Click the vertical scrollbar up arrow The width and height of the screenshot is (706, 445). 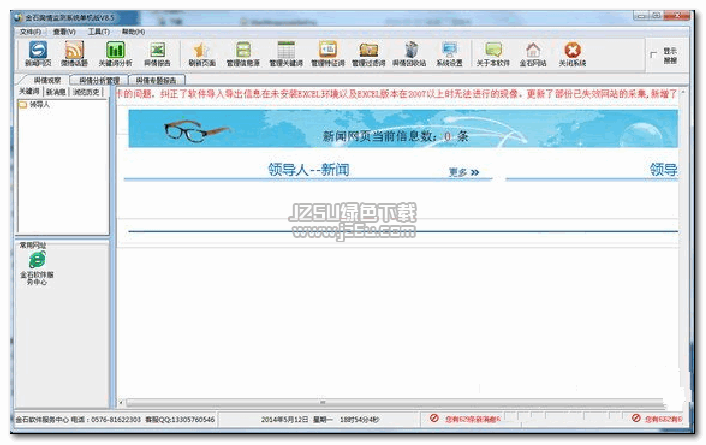pos(683,92)
